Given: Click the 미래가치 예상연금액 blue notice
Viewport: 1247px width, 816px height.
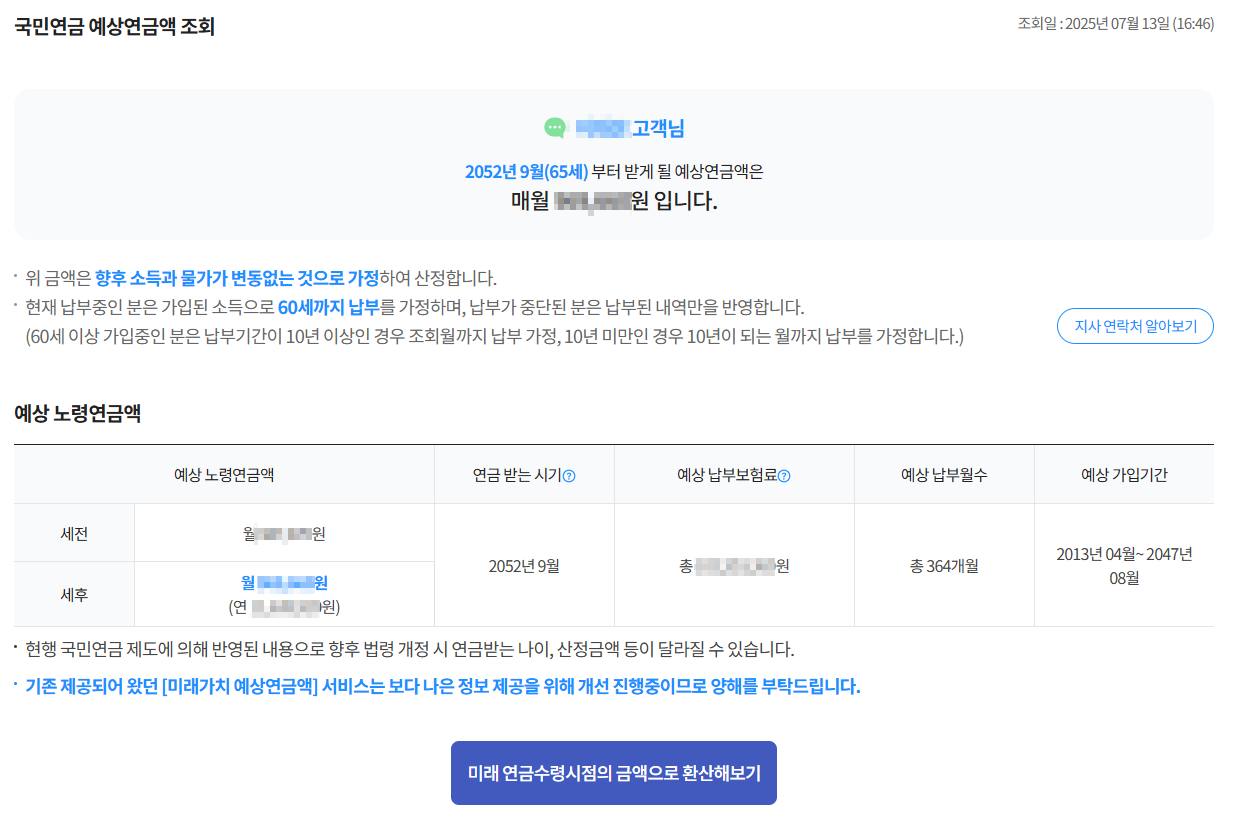Looking at the screenshot, I should (x=443, y=687).
